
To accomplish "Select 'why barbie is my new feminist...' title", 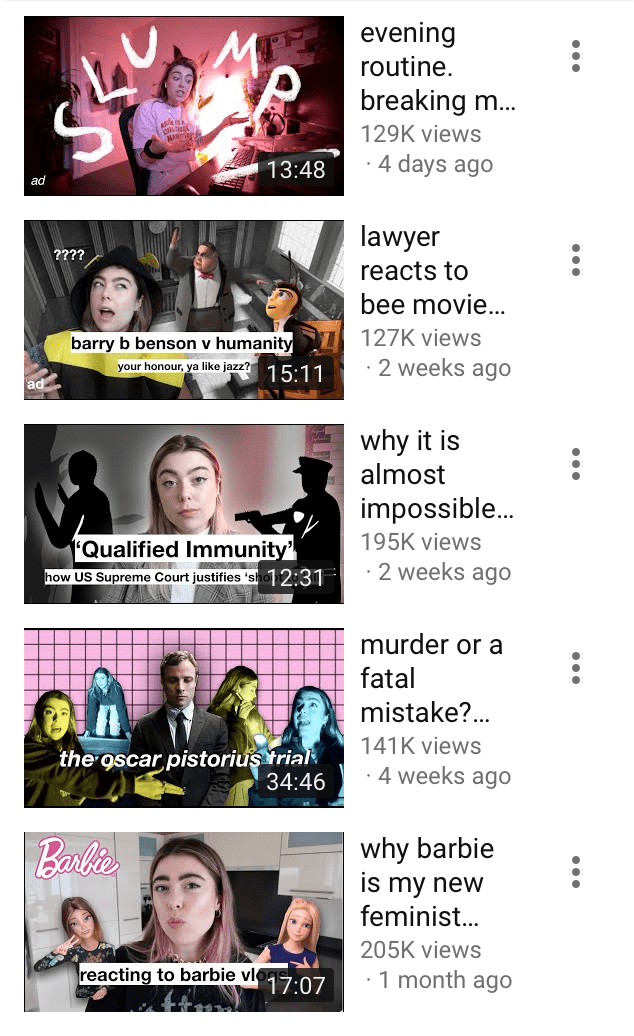I will click(x=427, y=883).
